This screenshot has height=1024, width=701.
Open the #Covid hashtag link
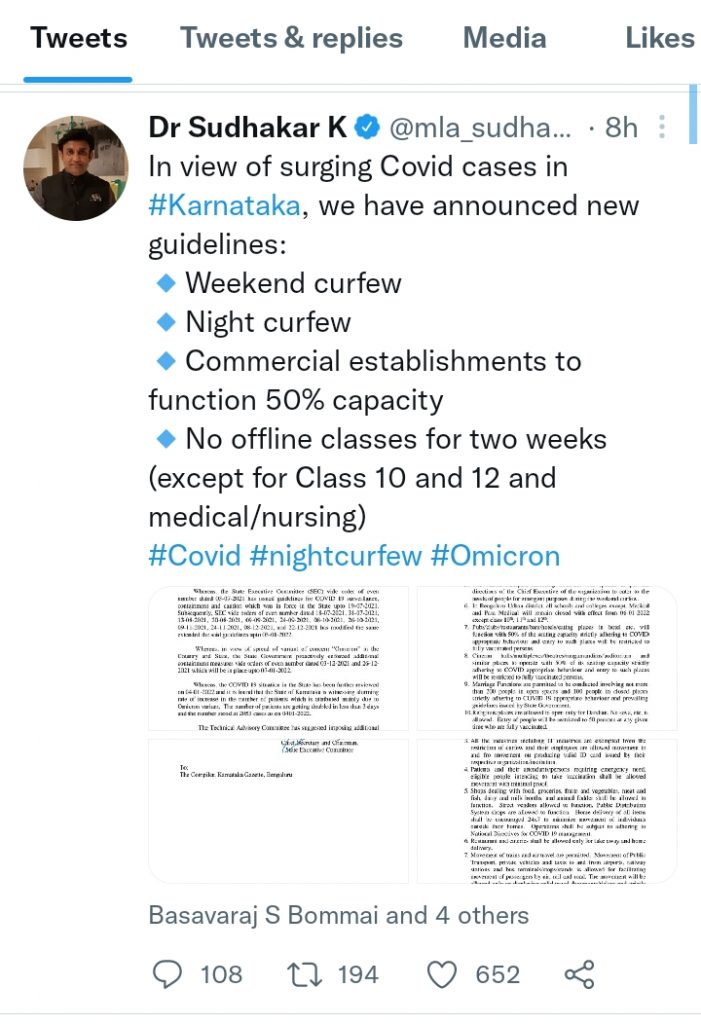click(194, 556)
